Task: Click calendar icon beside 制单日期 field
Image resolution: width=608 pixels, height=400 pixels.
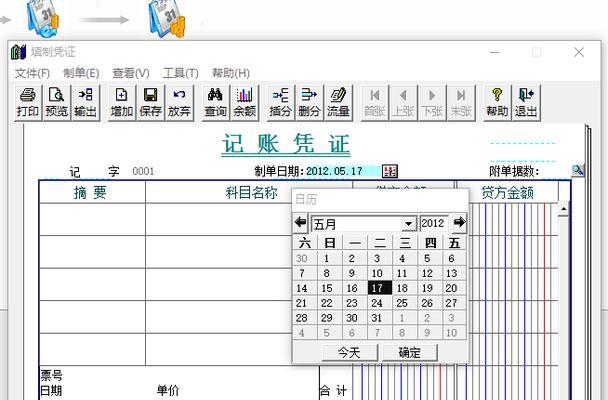Action: (390, 171)
